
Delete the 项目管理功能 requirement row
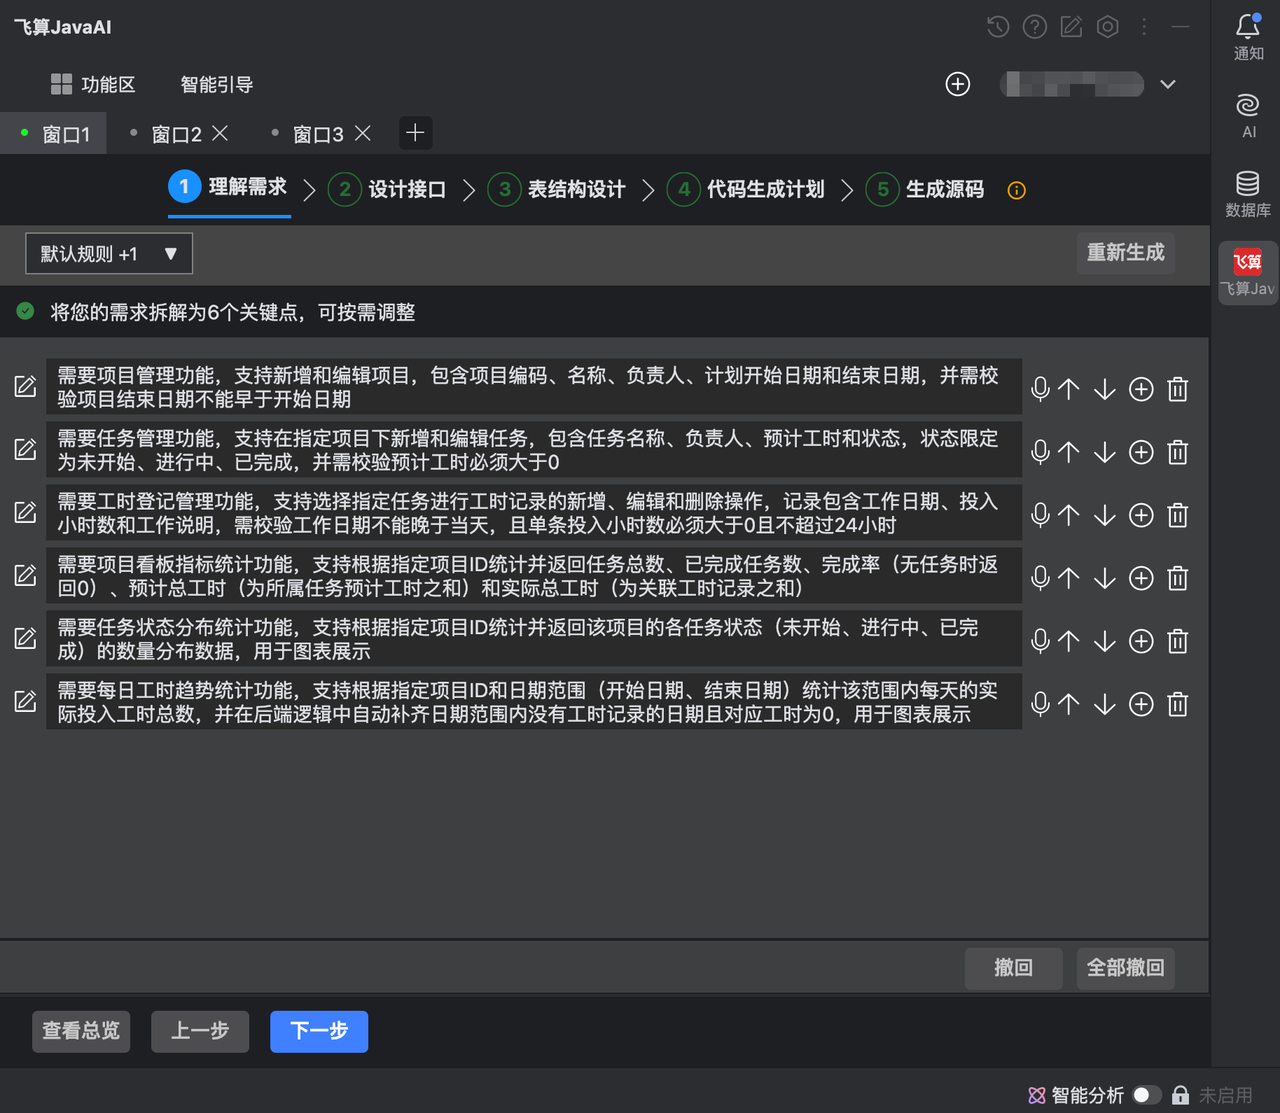click(1178, 389)
